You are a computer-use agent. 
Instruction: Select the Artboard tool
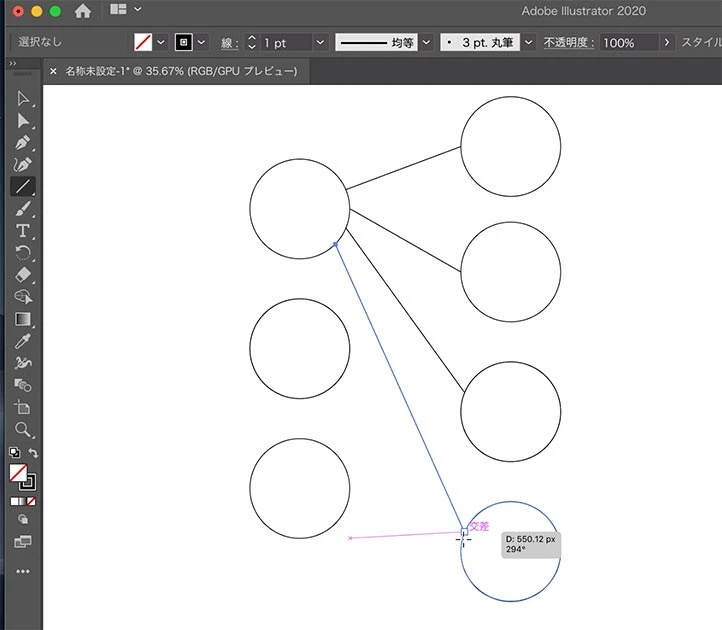pos(23,407)
